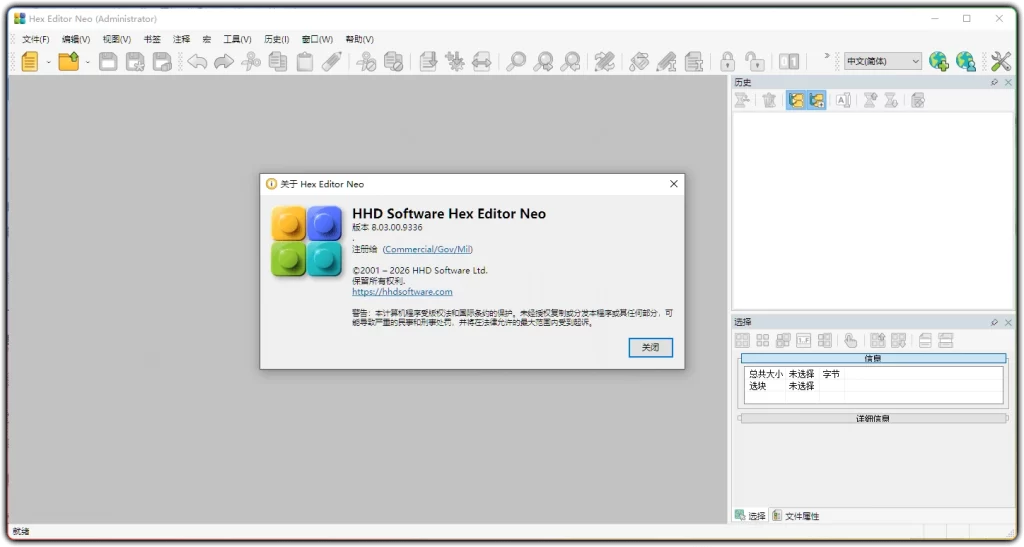Screen dimensions: 1024x547
Task: Expand the toolbar overflow chevron
Action: (x=827, y=56)
